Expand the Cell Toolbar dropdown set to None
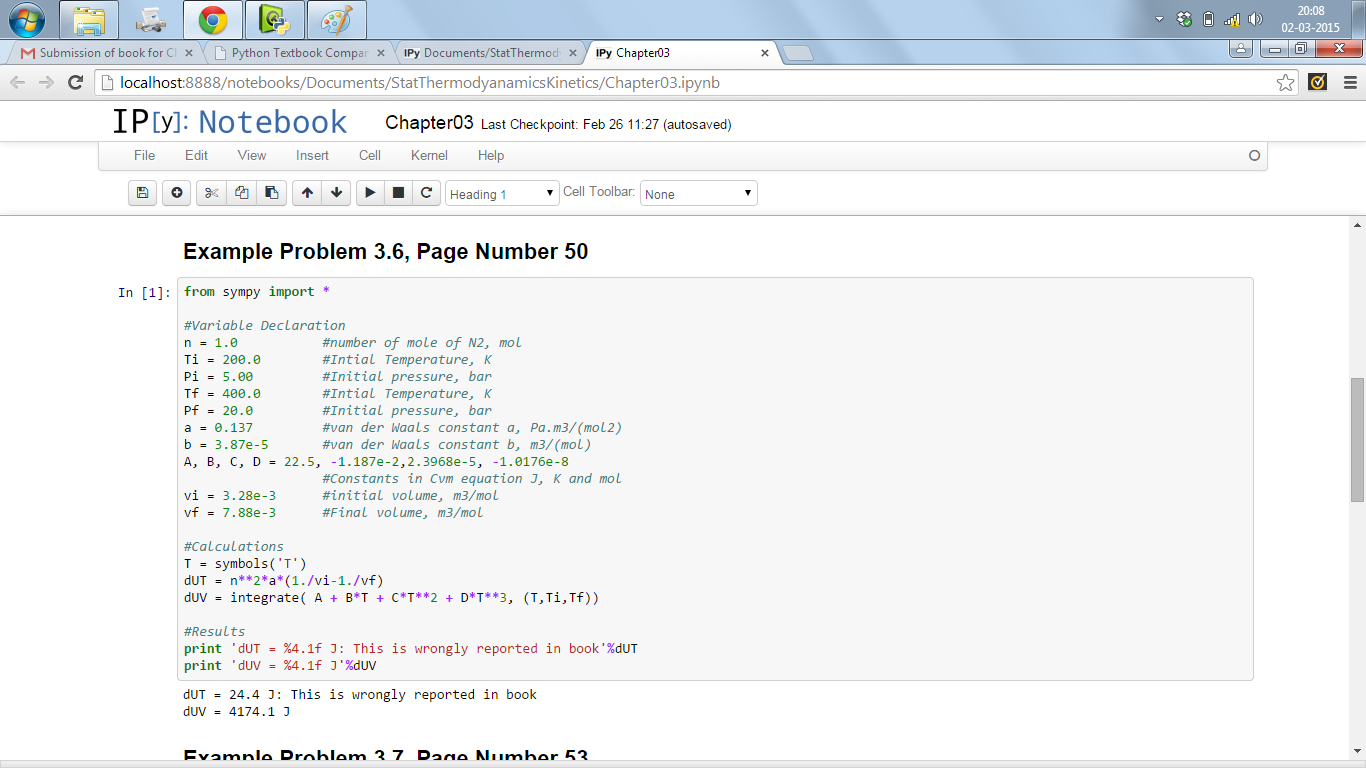The width and height of the screenshot is (1366, 768). point(698,194)
